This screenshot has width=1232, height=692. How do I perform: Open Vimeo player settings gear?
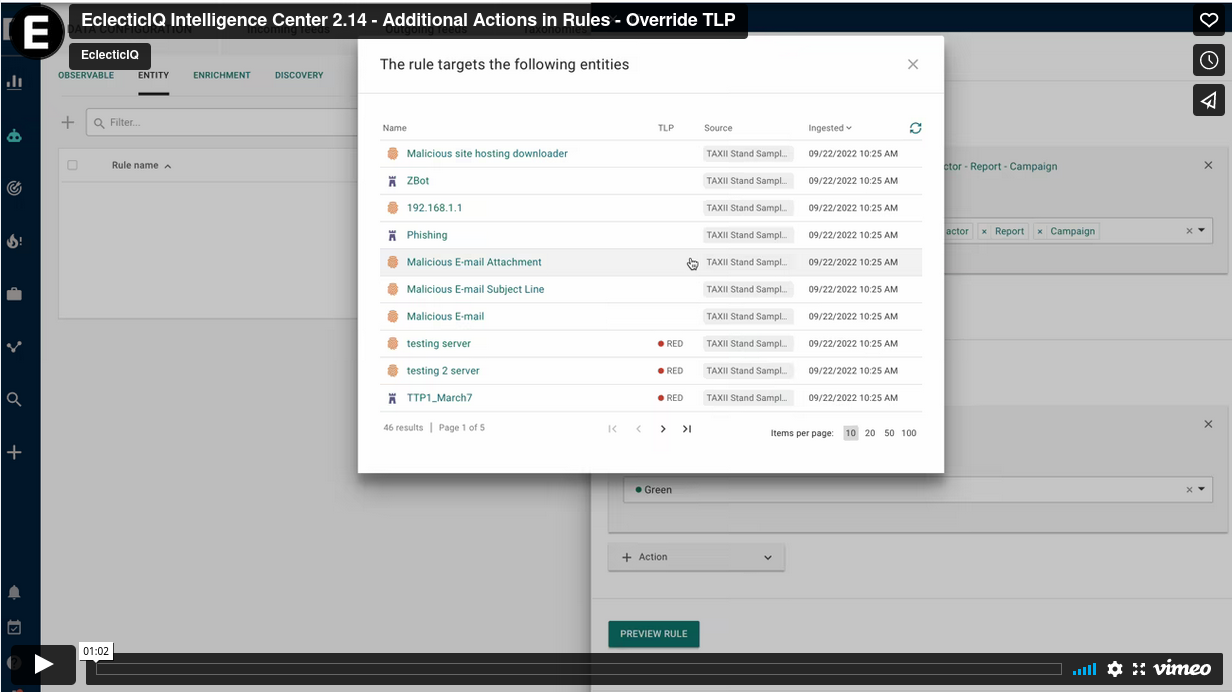pyautogui.click(x=1115, y=669)
